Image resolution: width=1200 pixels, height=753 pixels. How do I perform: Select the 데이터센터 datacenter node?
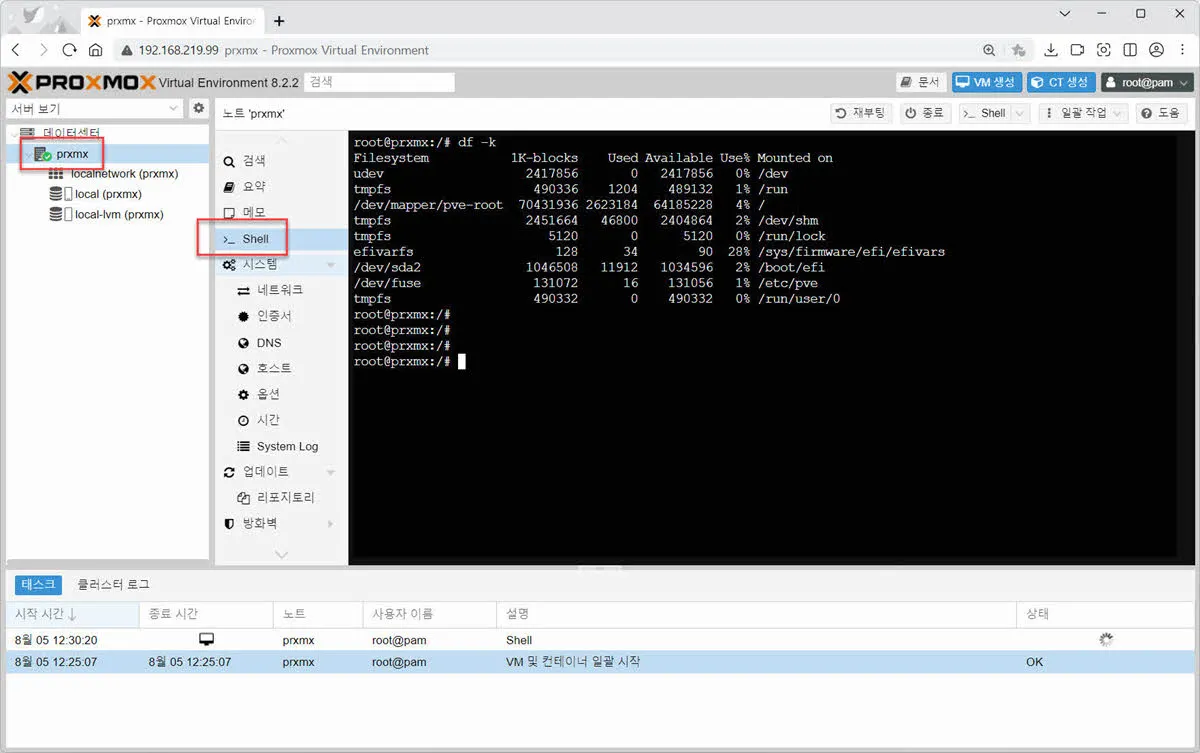(x=71, y=133)
